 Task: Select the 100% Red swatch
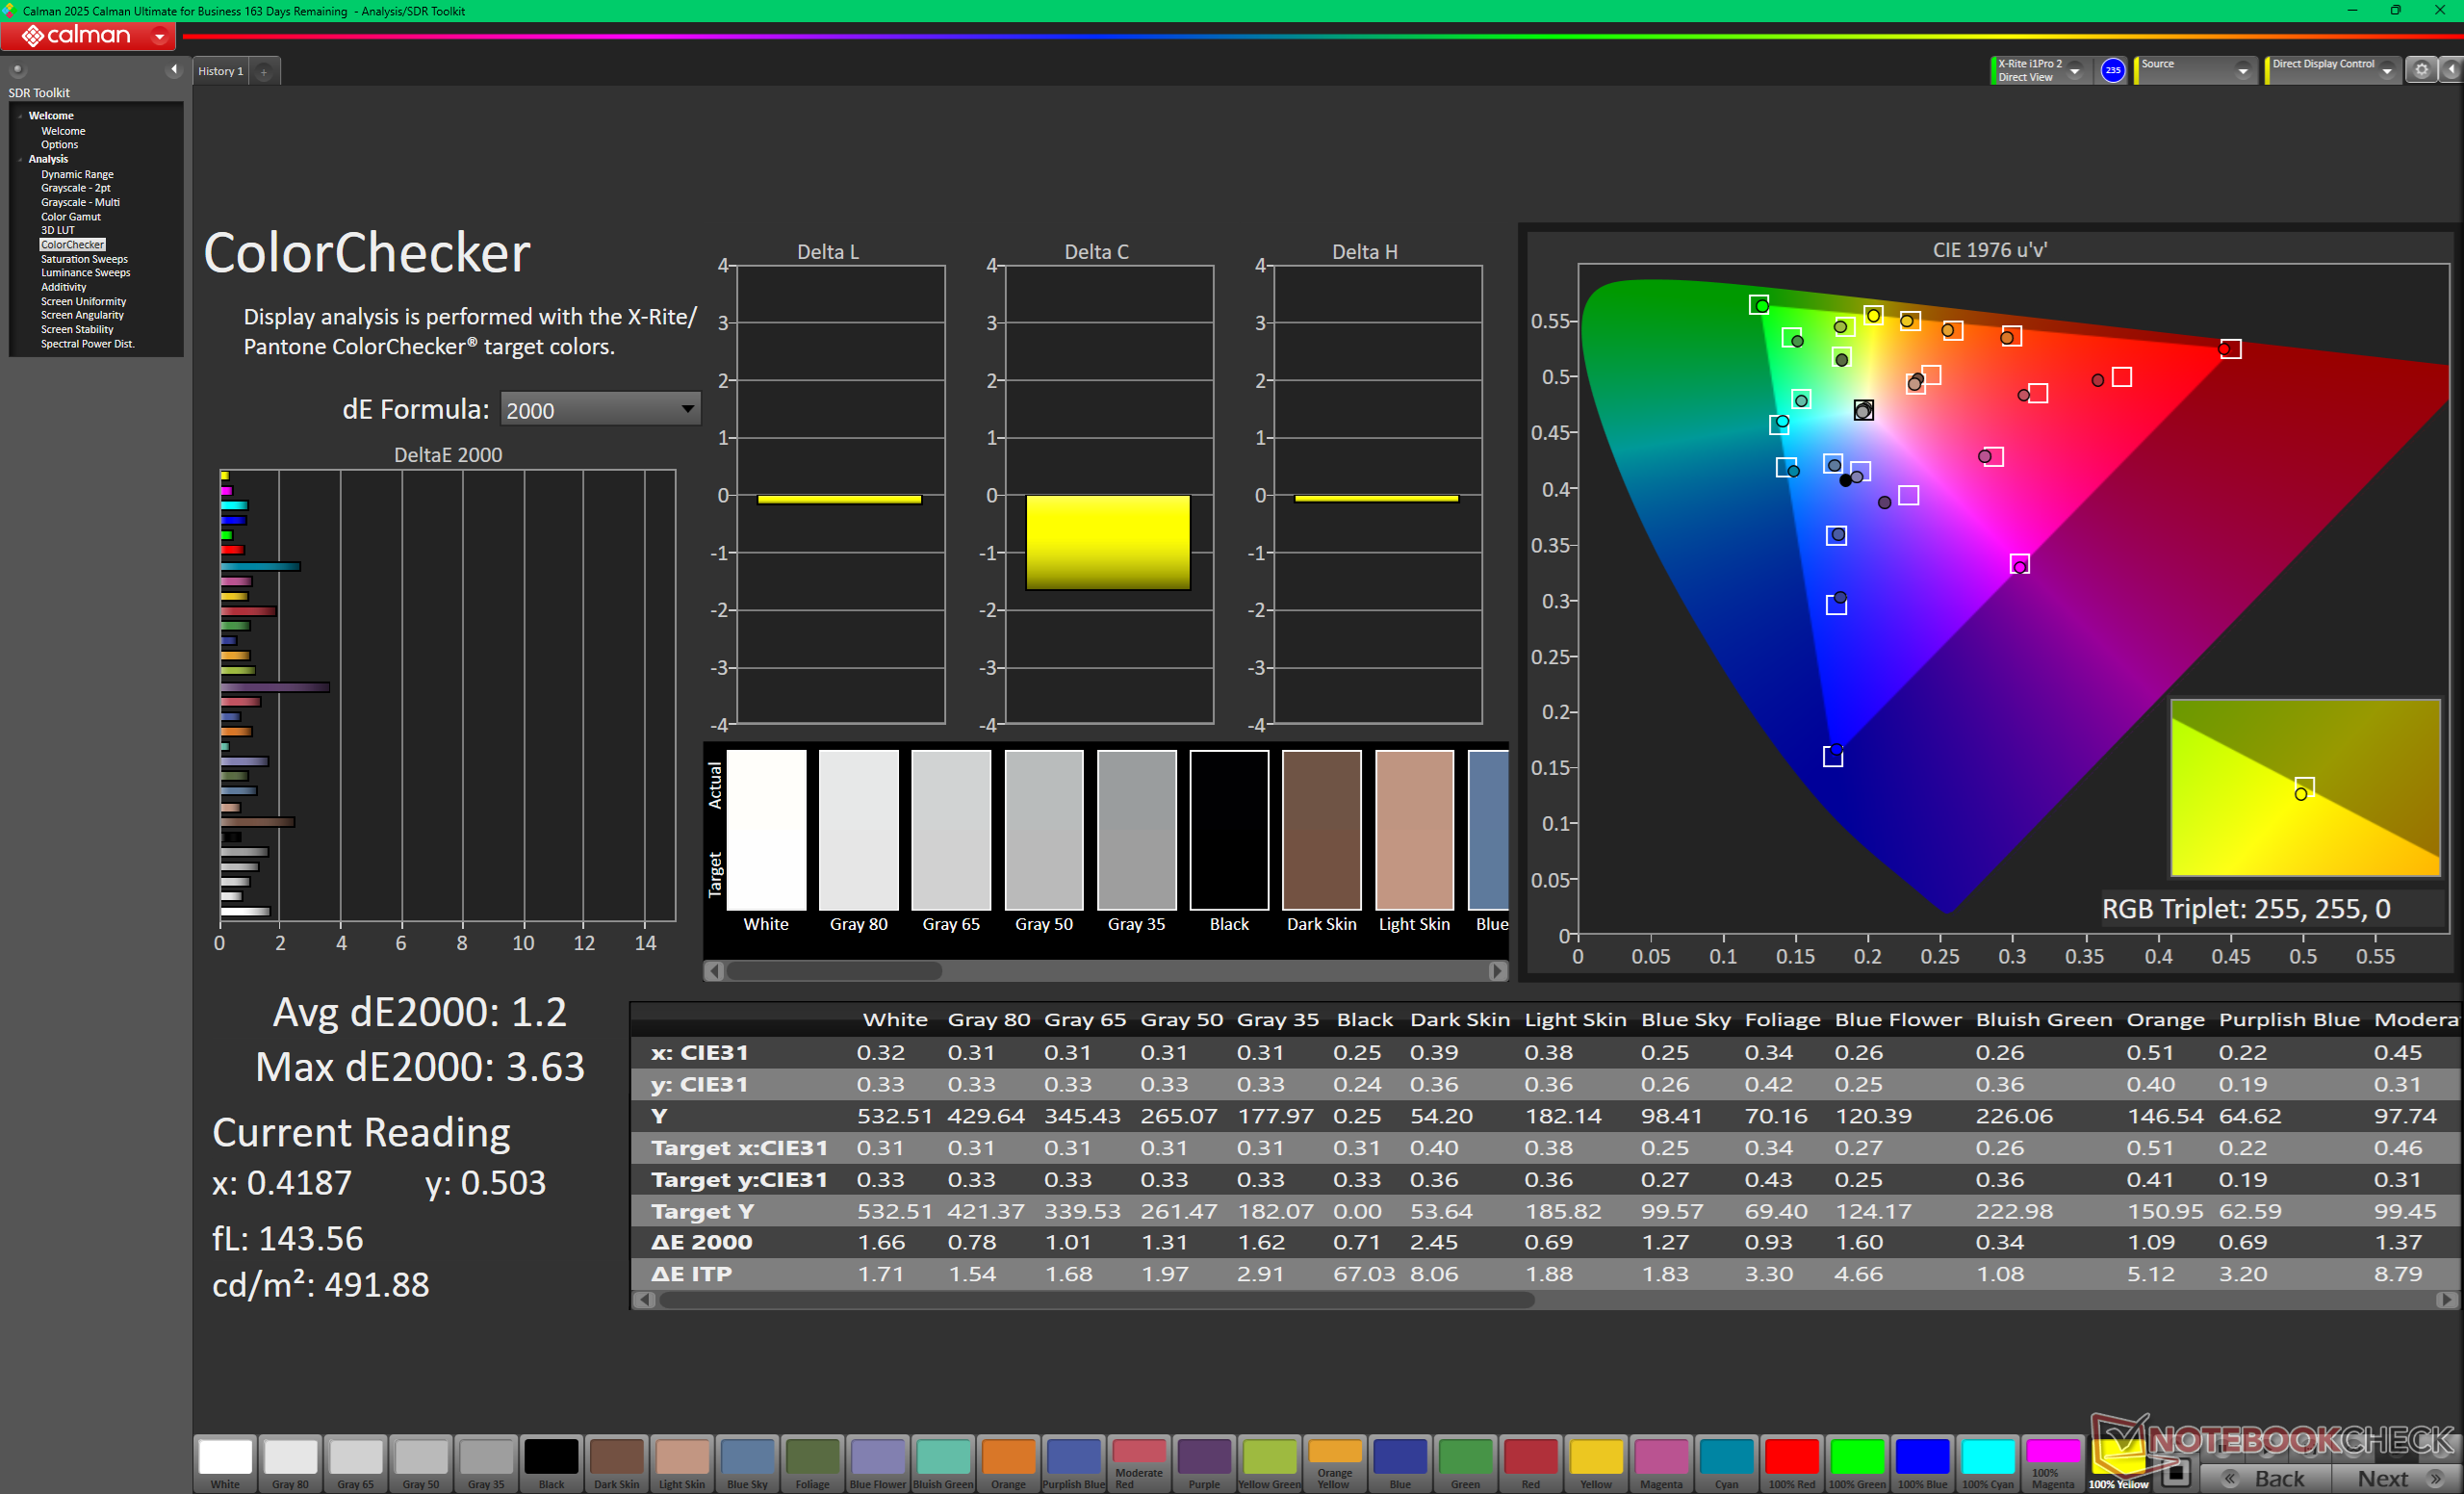pyautogui.click(x=1792, y=1464)
